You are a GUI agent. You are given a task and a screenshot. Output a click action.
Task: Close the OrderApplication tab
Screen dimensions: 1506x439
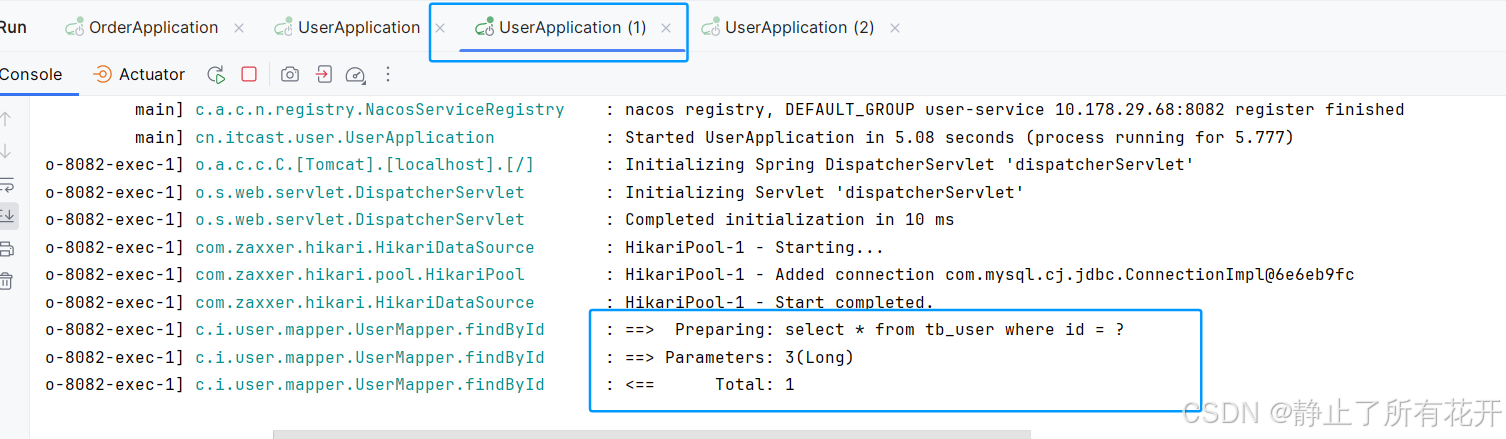(x=239, y=28)
